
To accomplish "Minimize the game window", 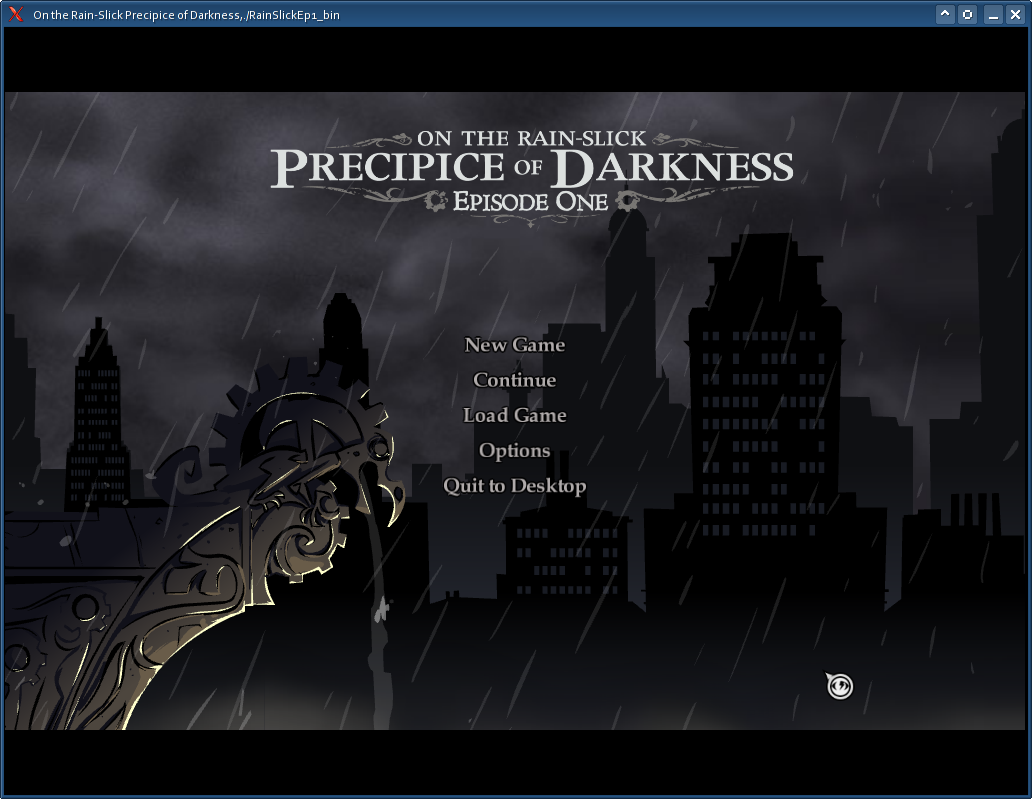I will [x=993, y=14].
